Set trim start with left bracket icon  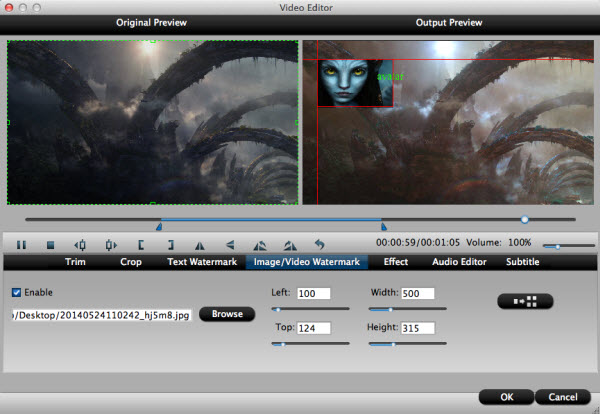[141, 245]
